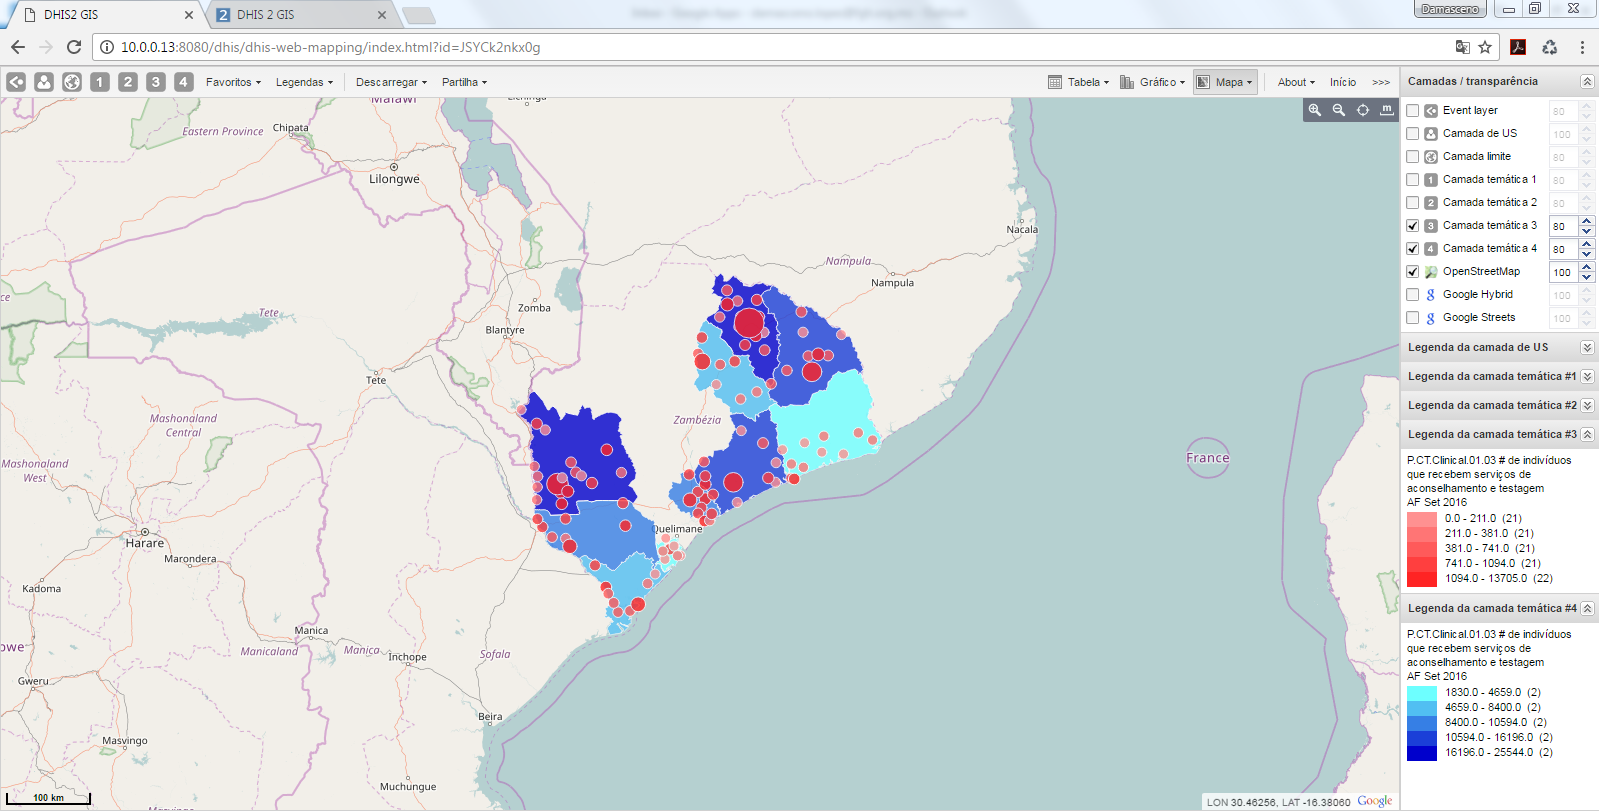Screen dimensions: 1599x811
Task: Click the zoom to visible extent icon
Action: [x=1363, y=110]
